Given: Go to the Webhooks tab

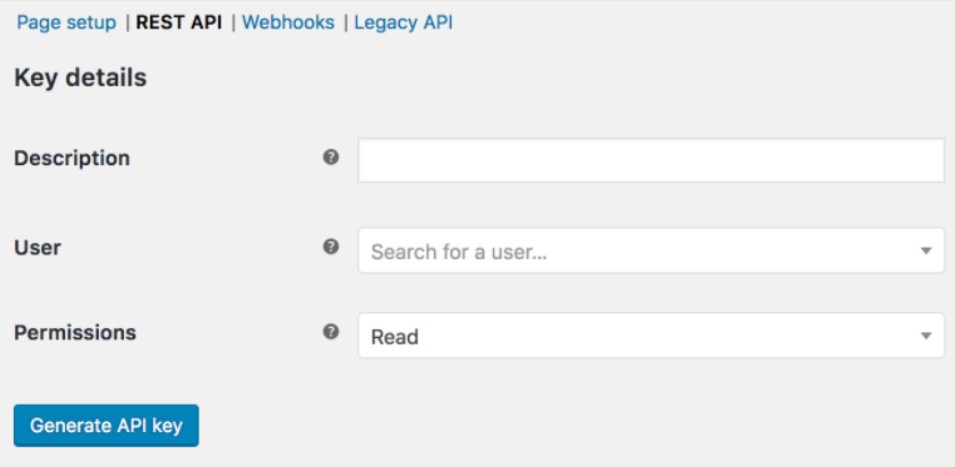Looking at the screenshot, I should click(x=288, y=23).
